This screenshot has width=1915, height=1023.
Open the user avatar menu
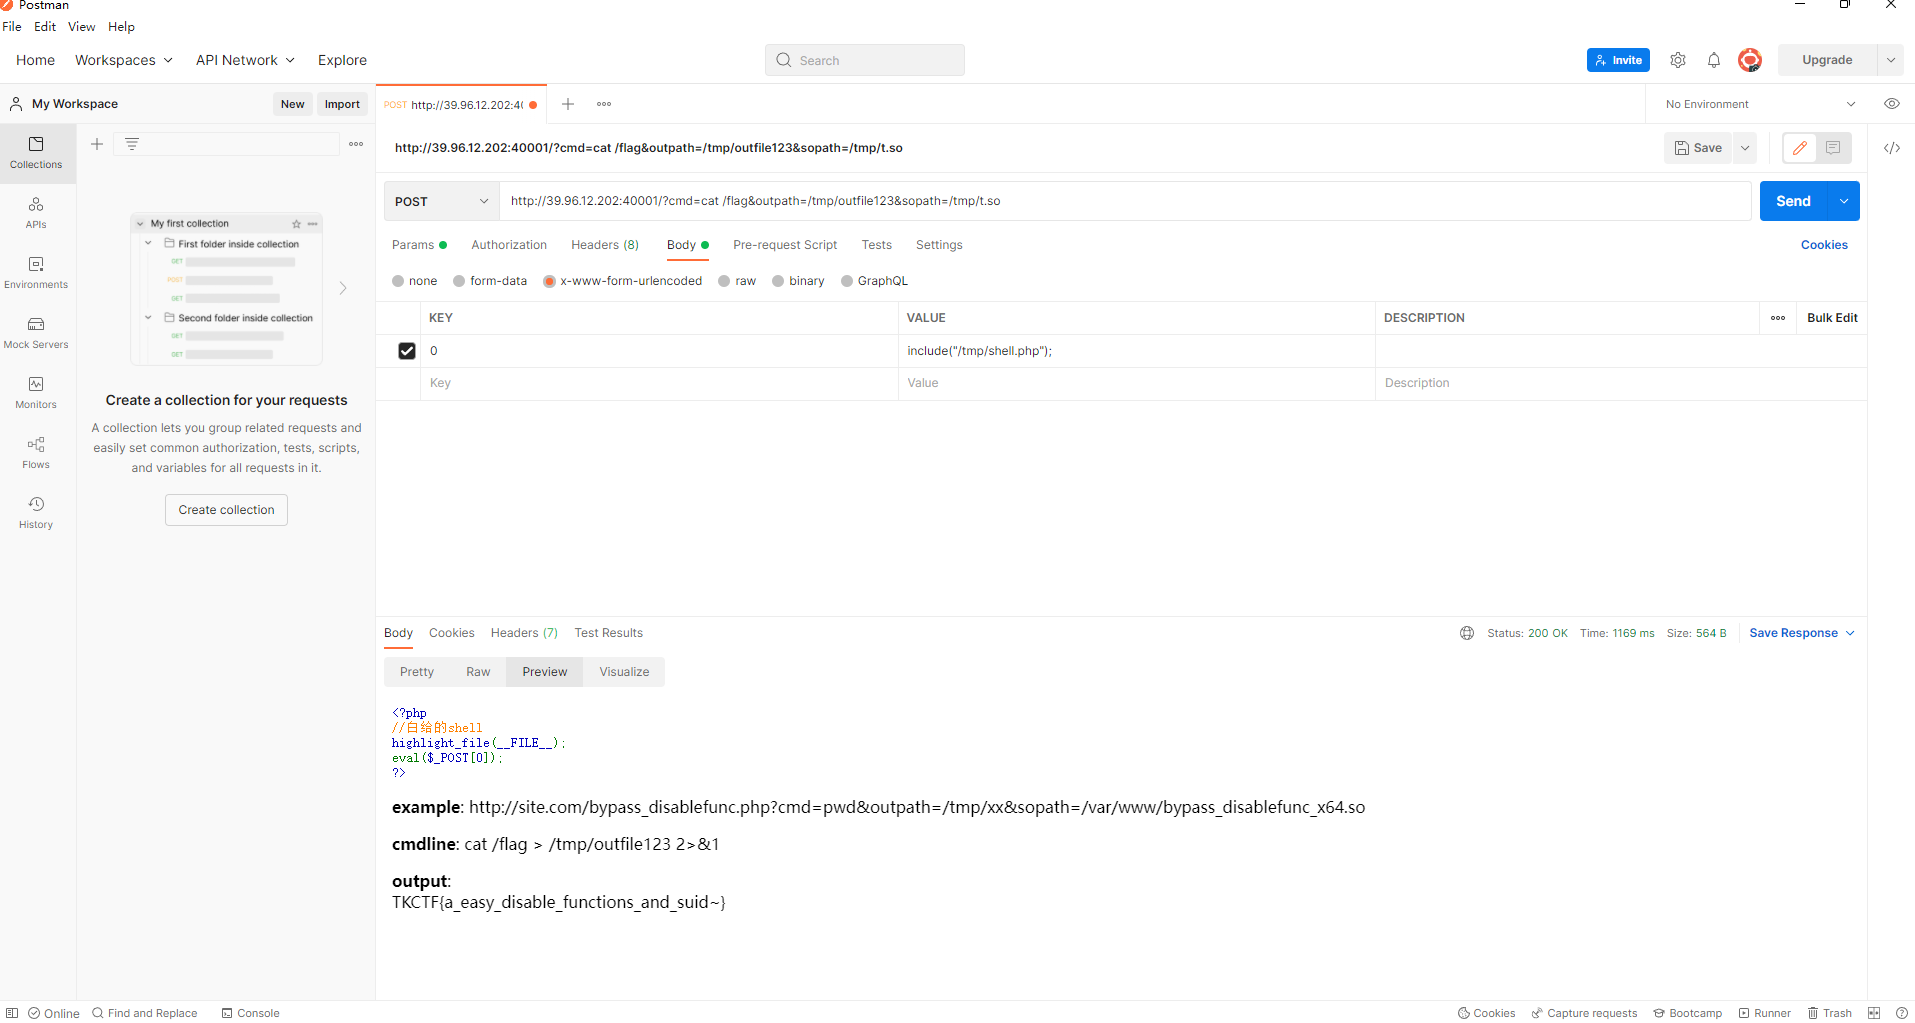(1749, 60)
